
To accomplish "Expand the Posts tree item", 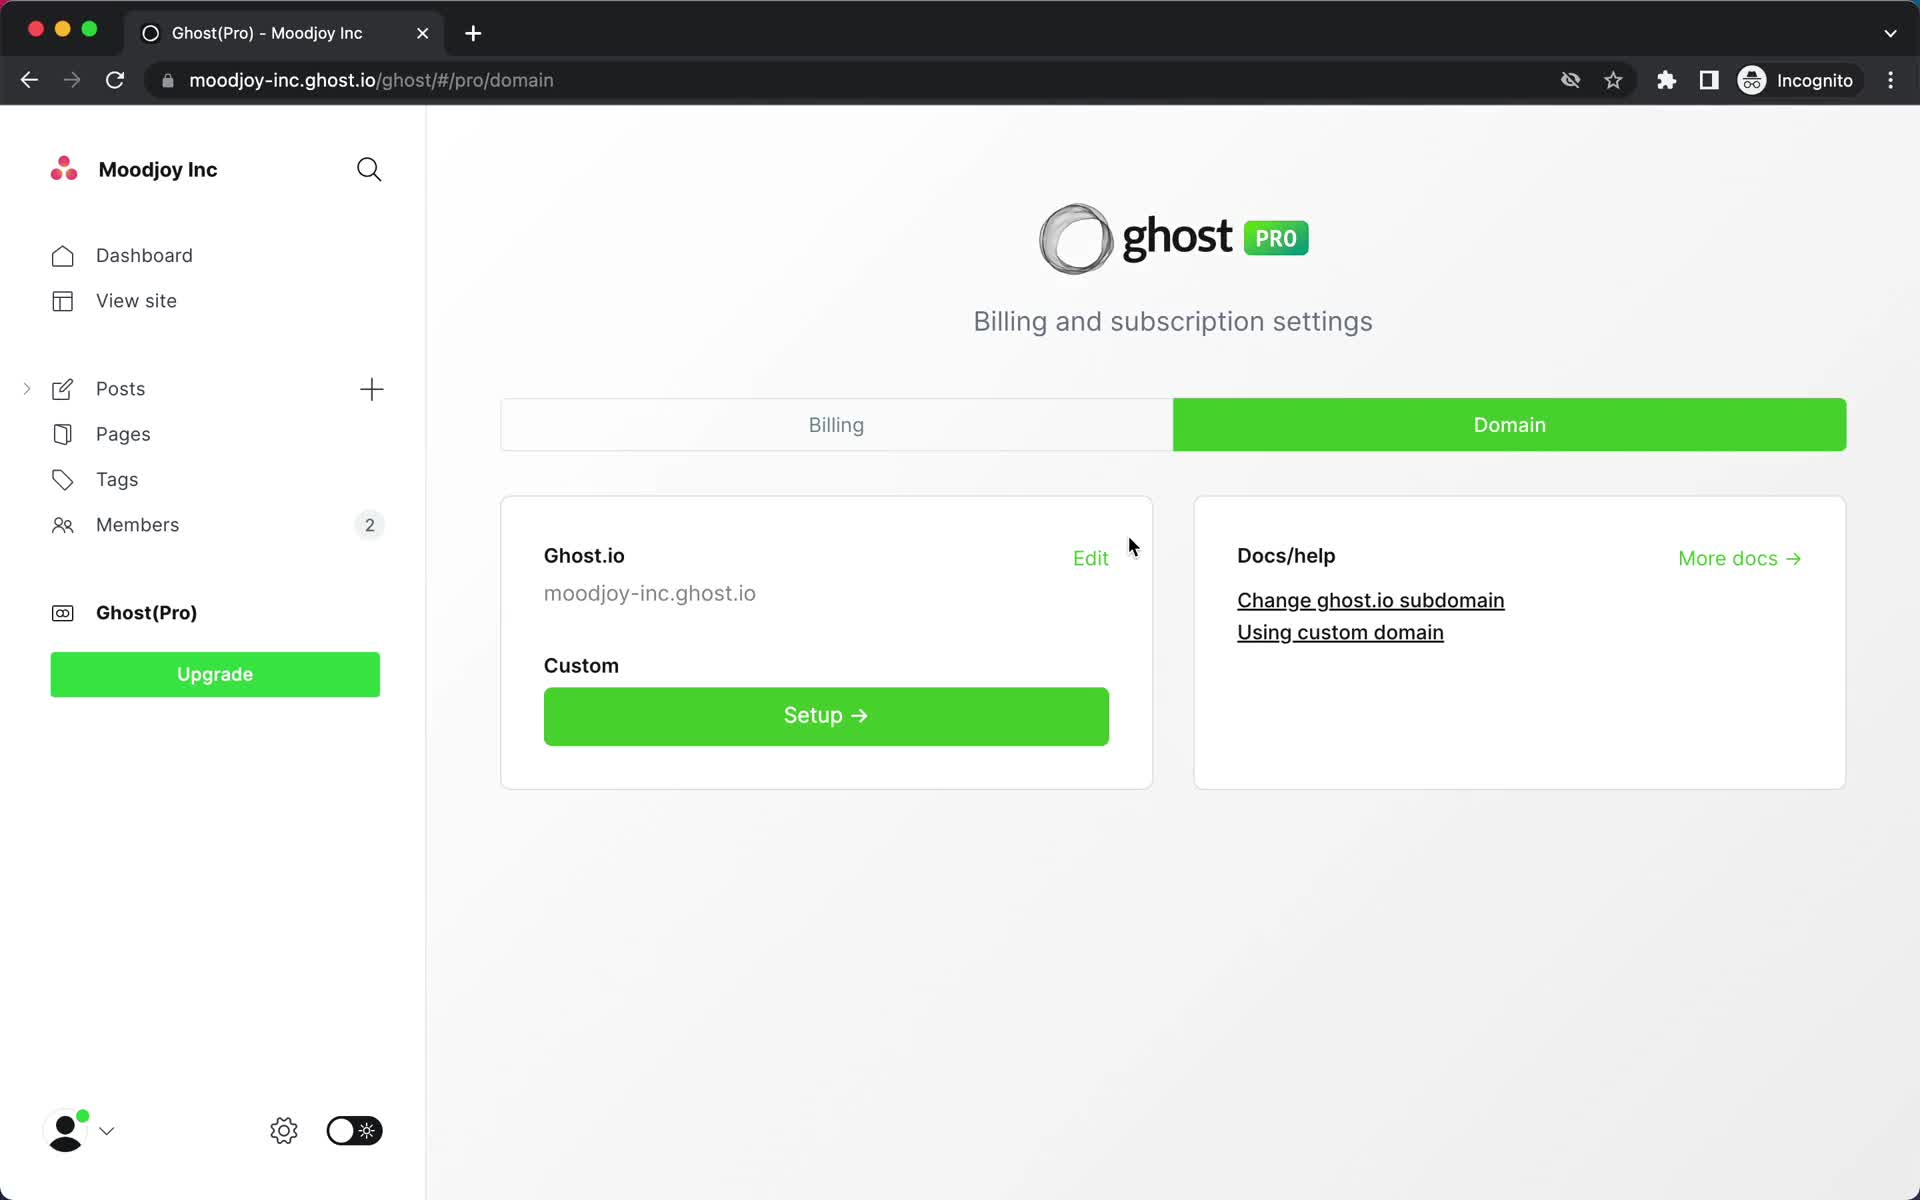I will (26, 387).
